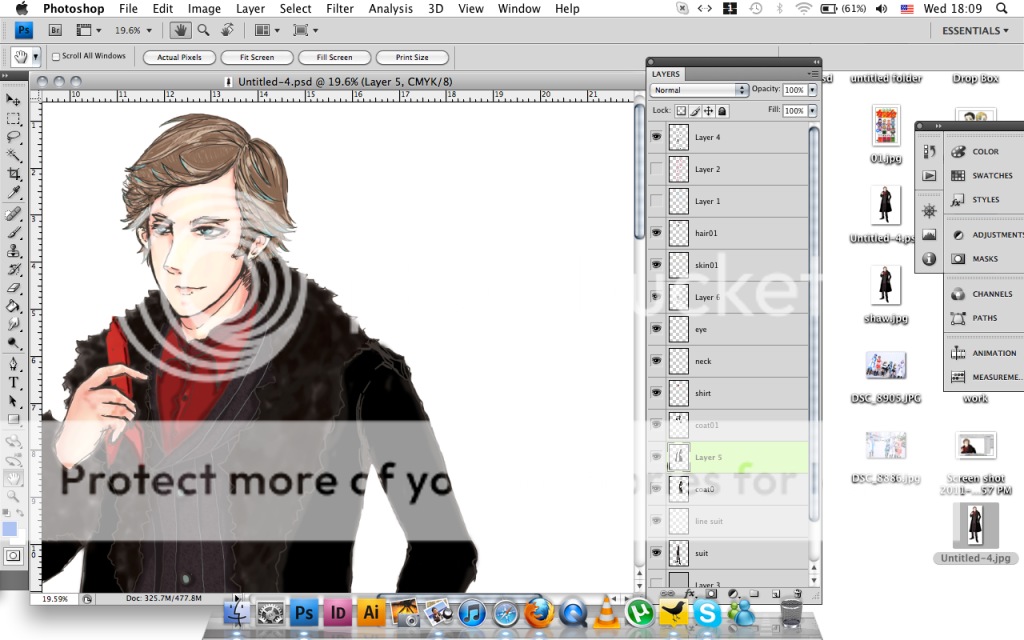
Task: Open the Opacity slider dropdown arrow
Action: pos(812,90)
